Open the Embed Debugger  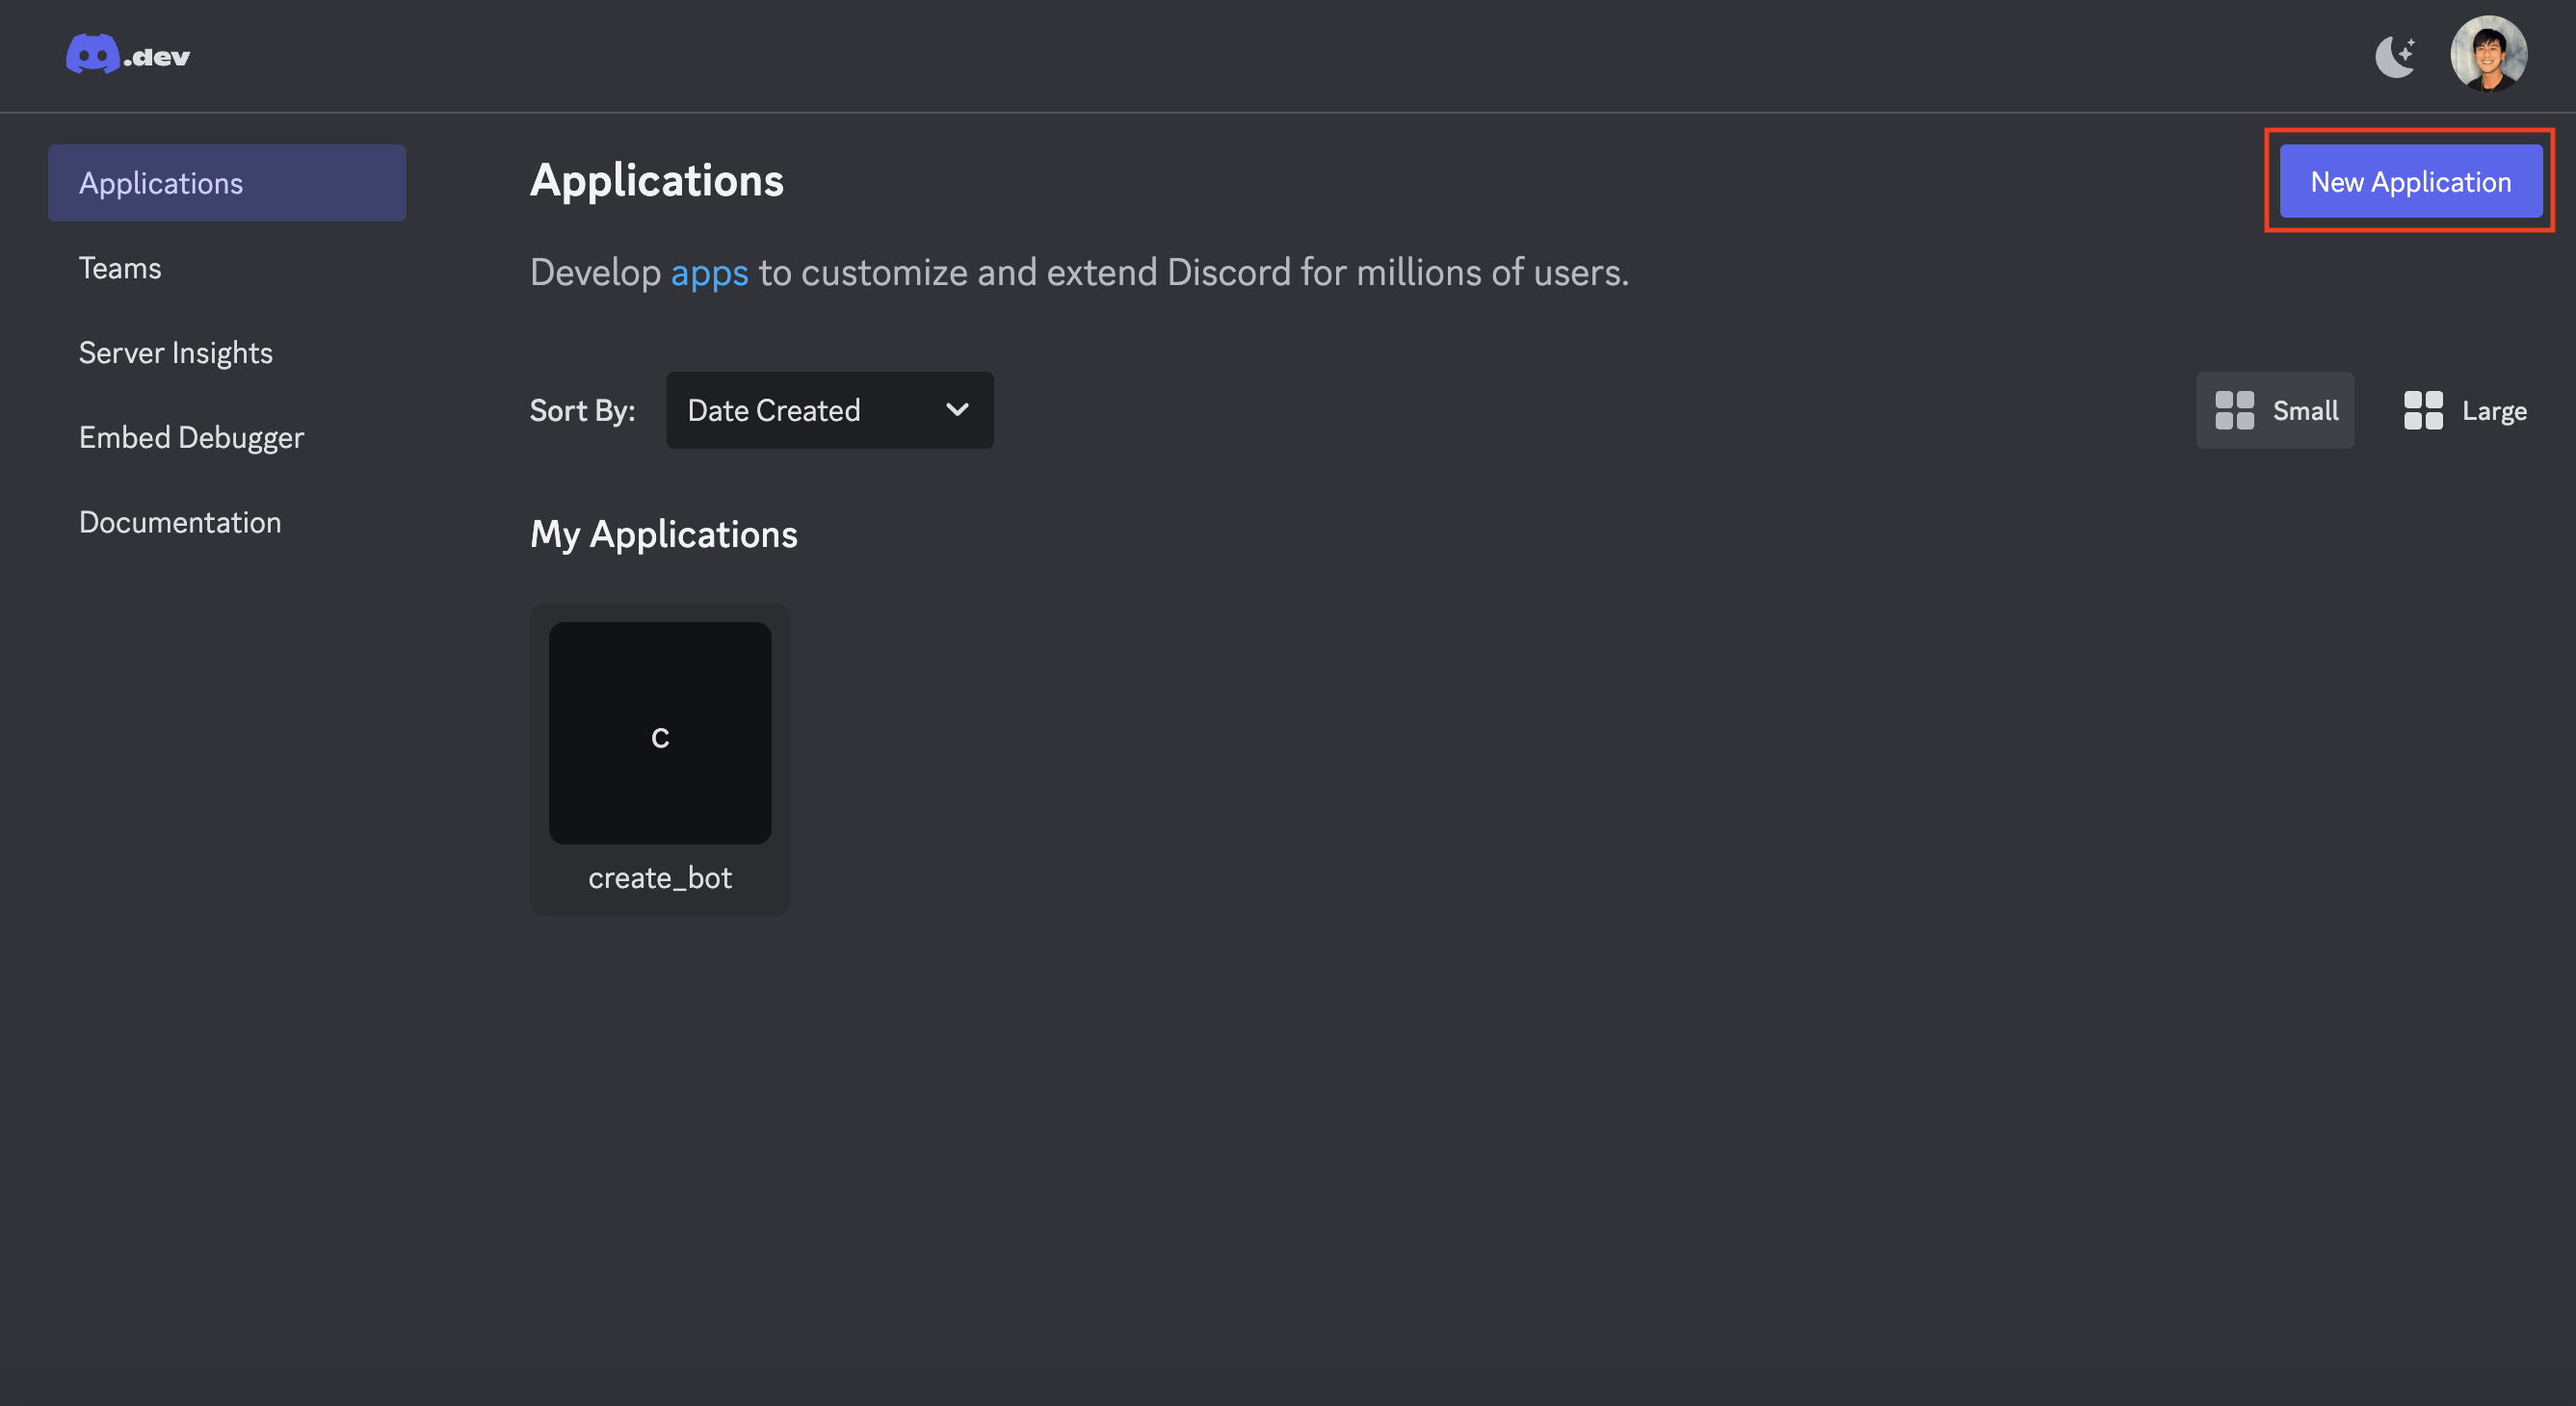coord(191,437)
